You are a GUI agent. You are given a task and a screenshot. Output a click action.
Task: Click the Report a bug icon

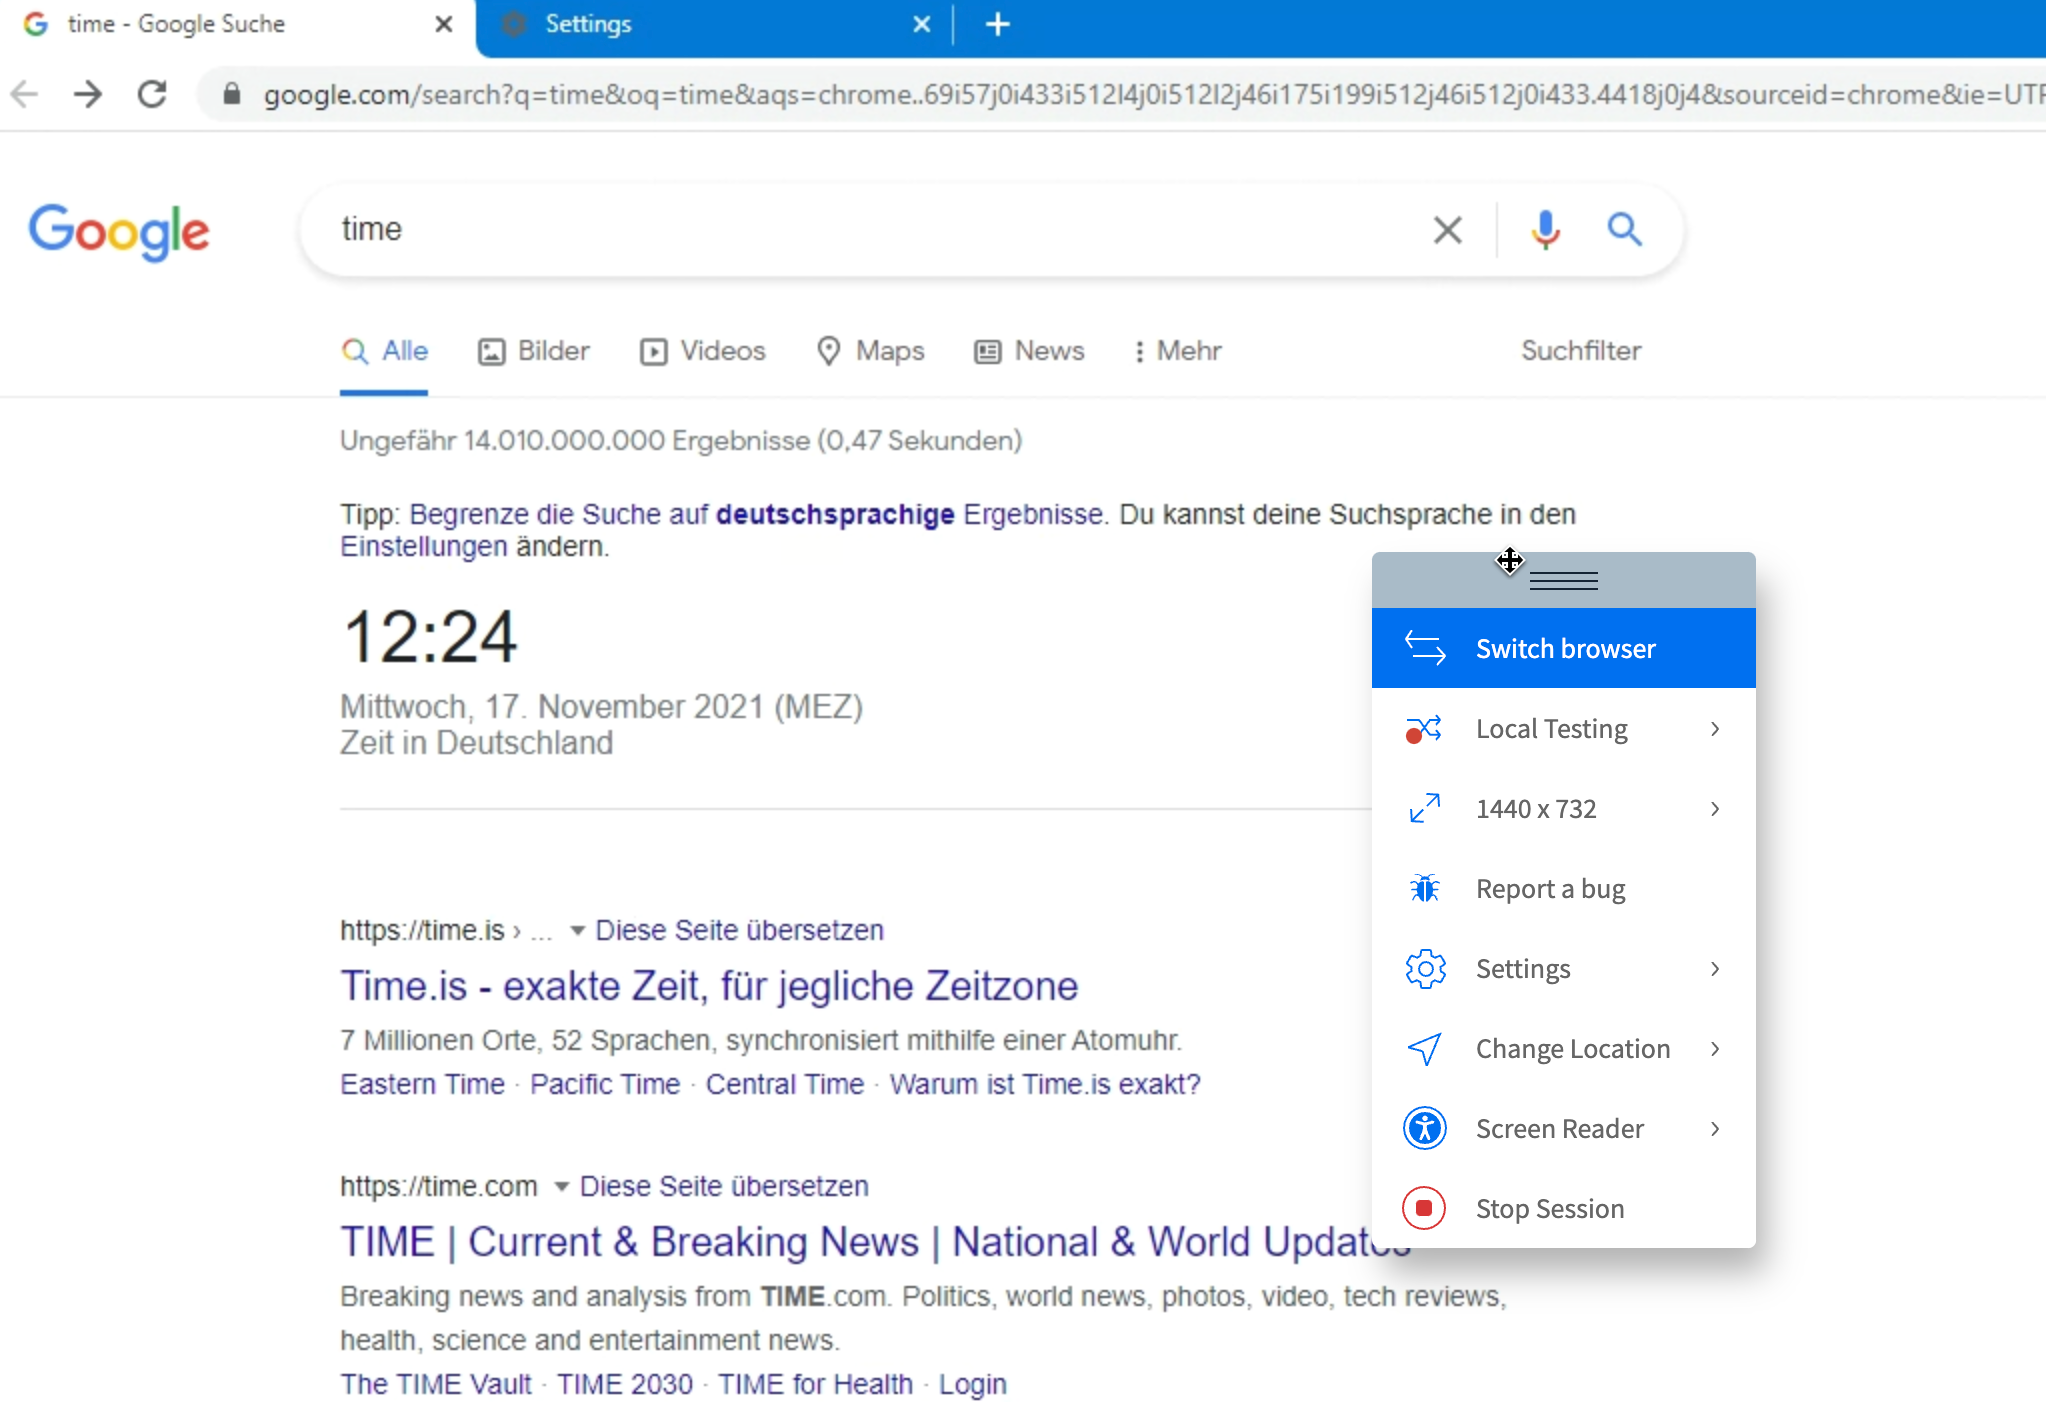(1424, 888)
